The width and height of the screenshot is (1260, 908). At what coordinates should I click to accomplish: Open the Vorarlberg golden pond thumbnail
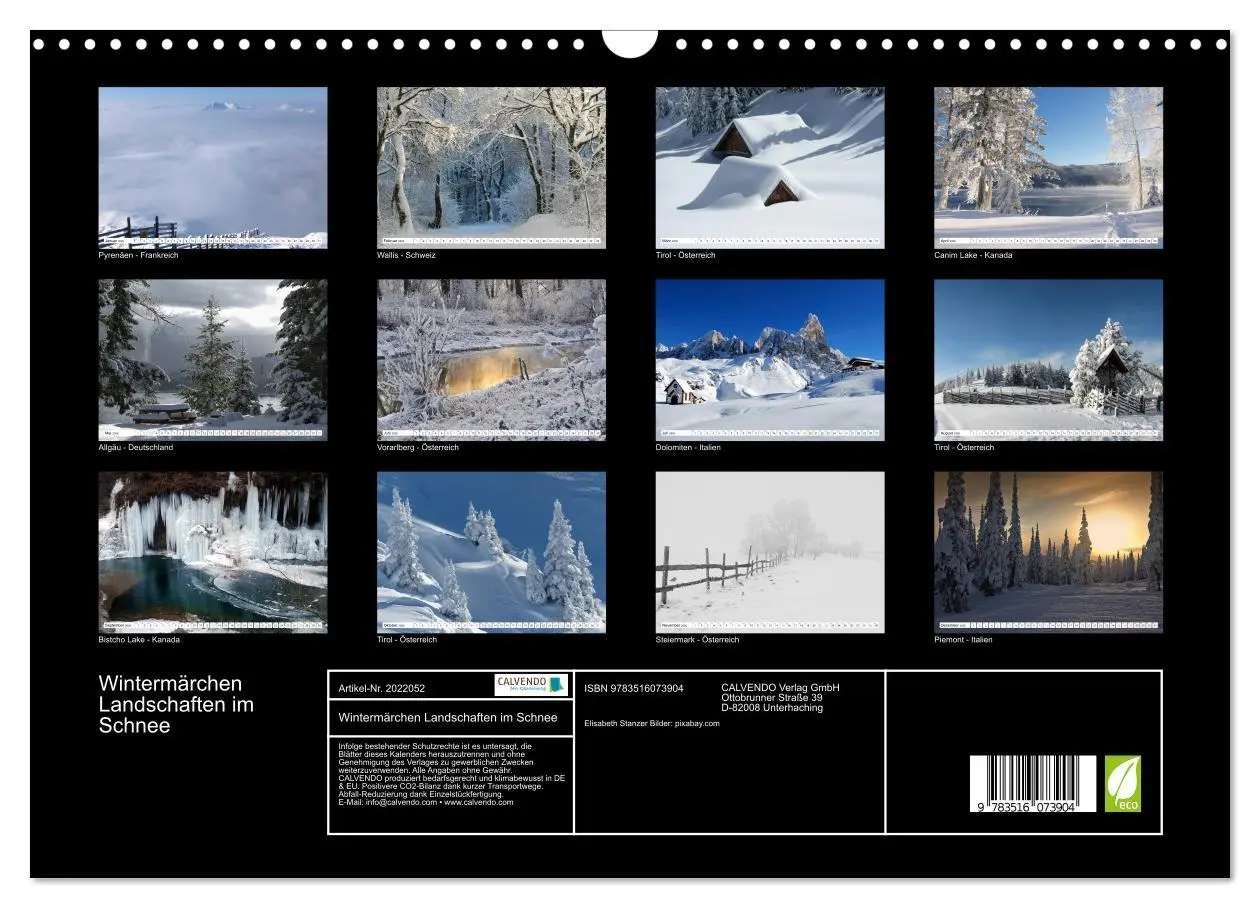point(491,360)
